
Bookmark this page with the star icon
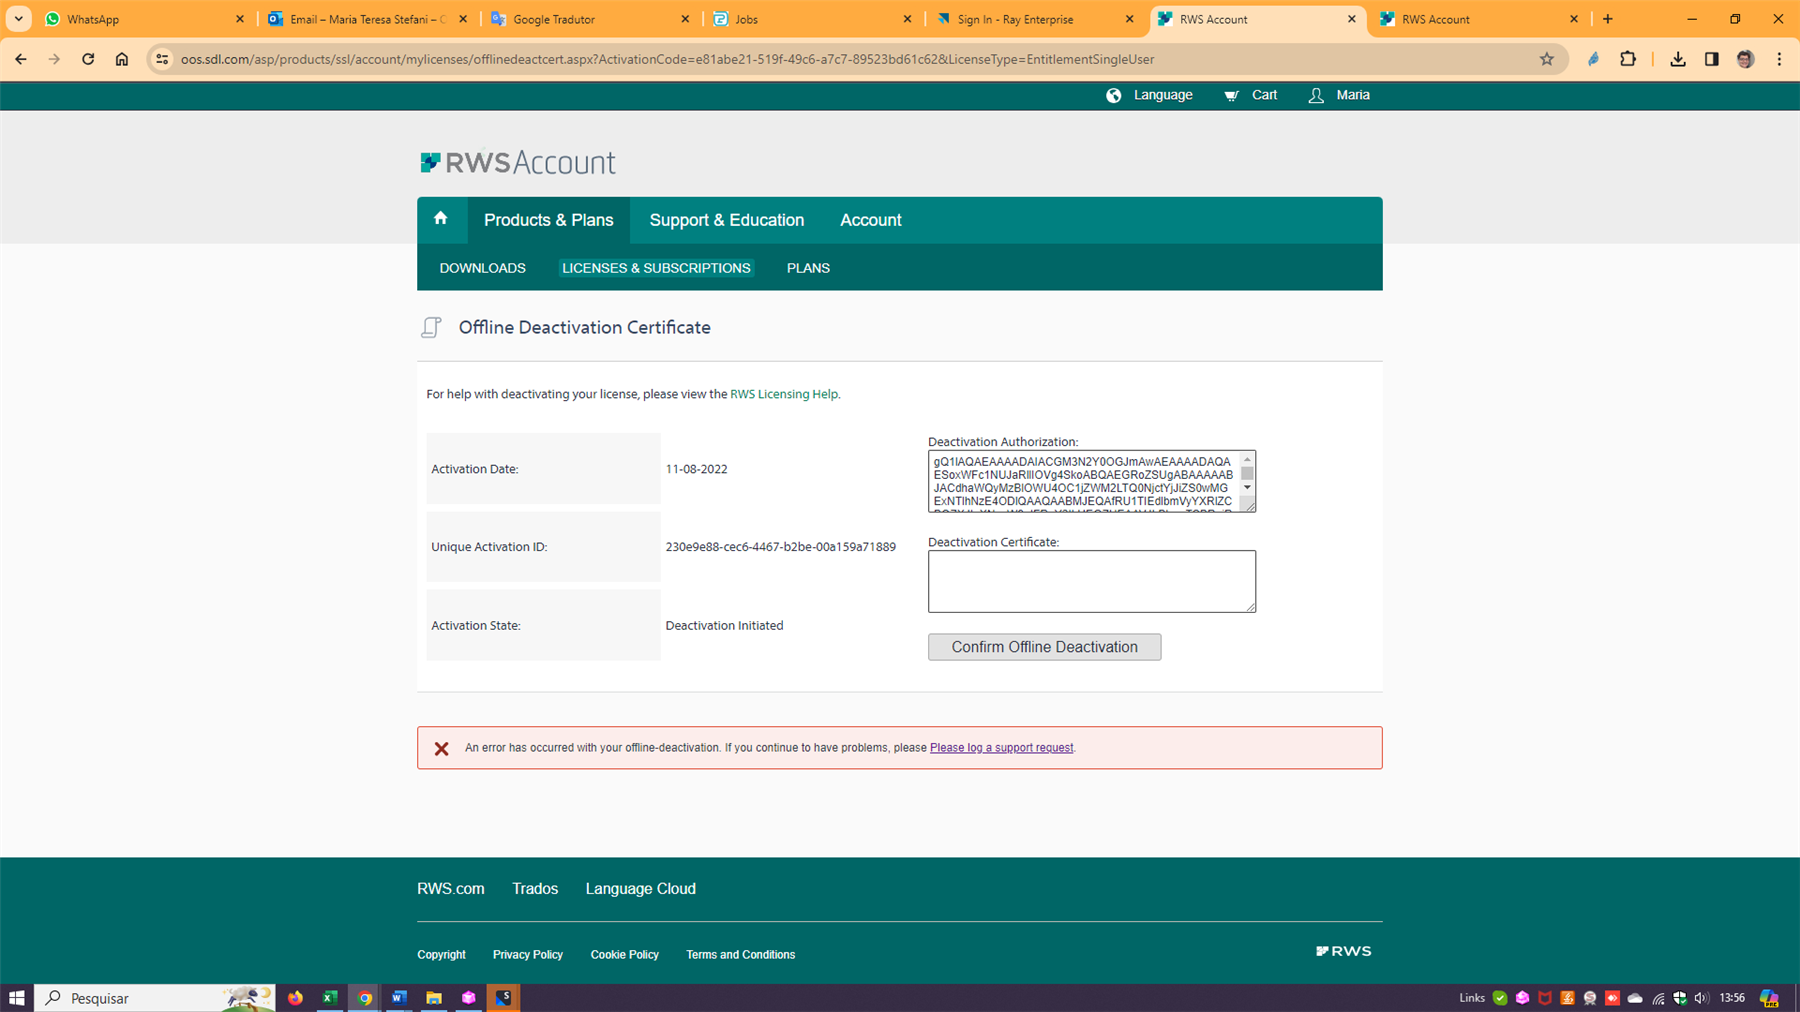(x=1547, y=59)
